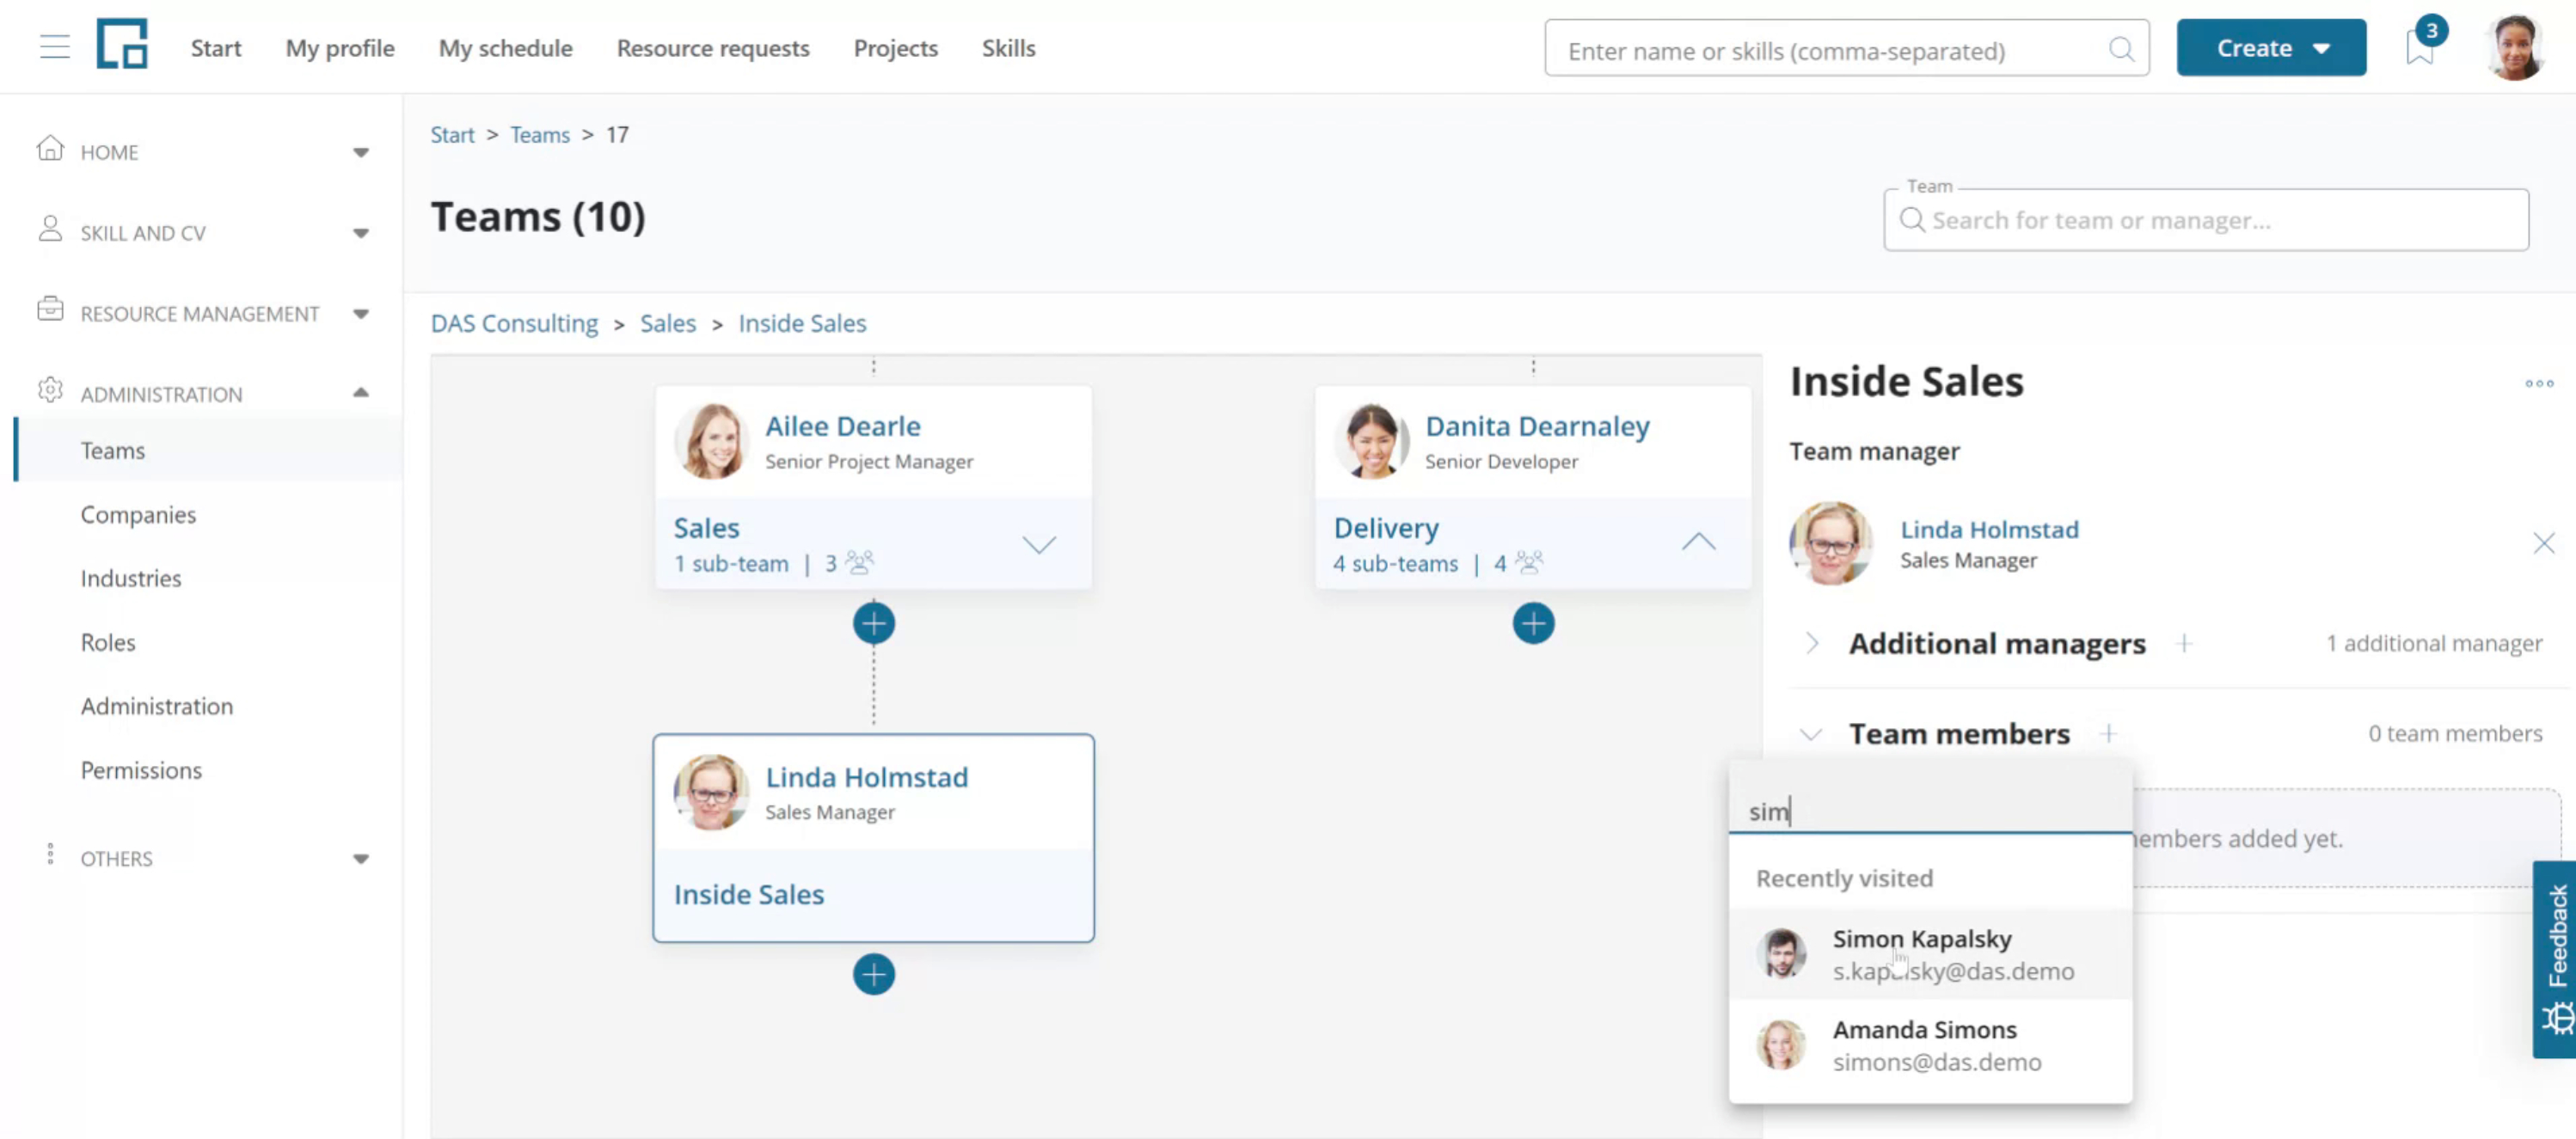
Task: Open the three-dots menu for Inside Sales
Action: pos(2539,383)
